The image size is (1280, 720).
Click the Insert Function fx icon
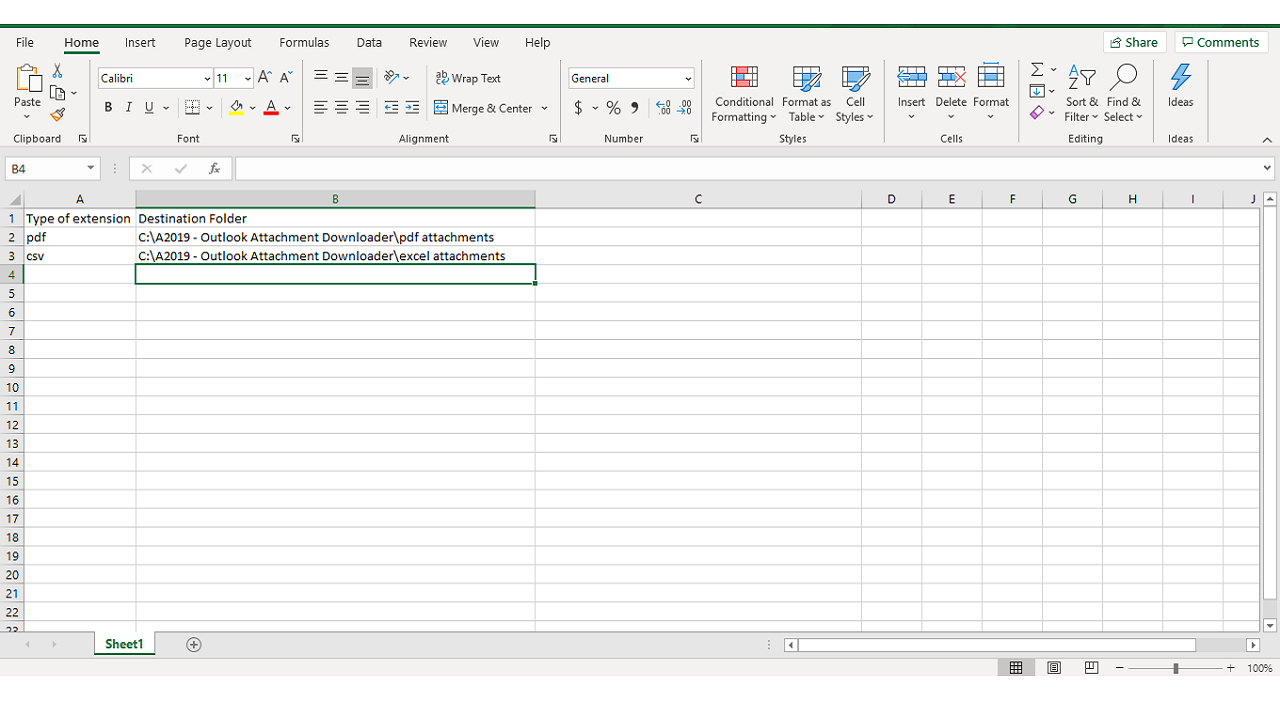pos(214,169)
